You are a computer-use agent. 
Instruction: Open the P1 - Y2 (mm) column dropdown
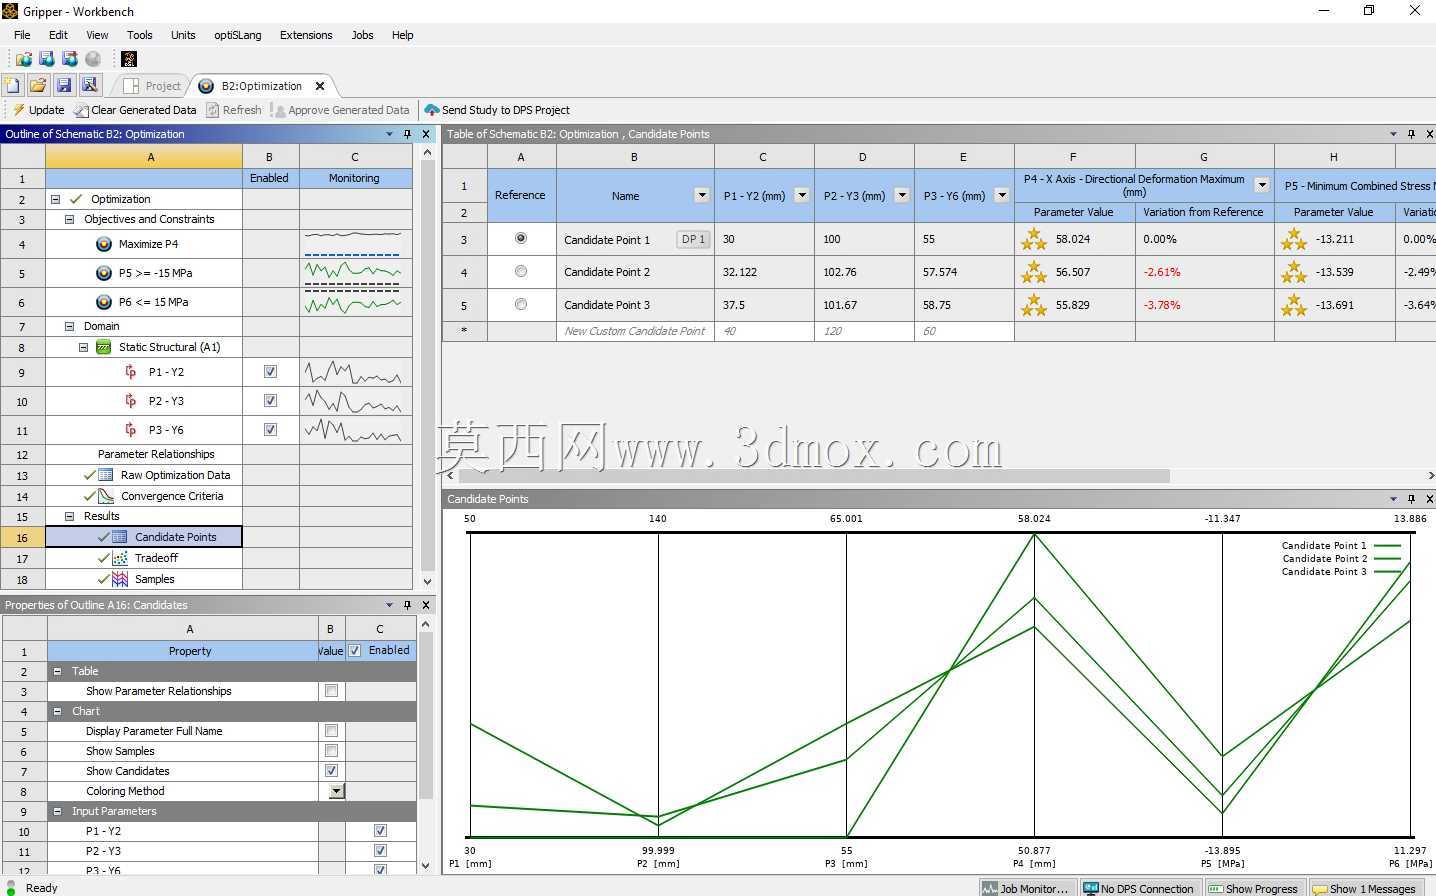pyautogui.click(x=802, y=196)
